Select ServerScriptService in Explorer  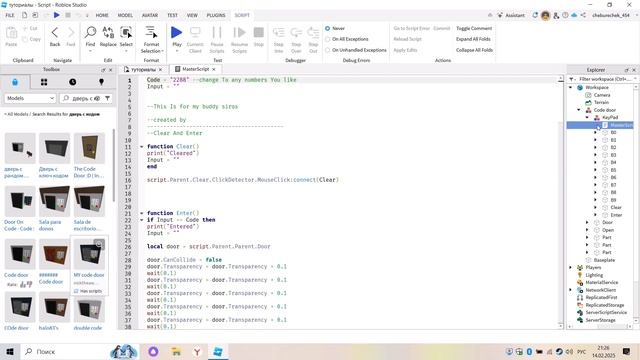click(x=606, y=312)
